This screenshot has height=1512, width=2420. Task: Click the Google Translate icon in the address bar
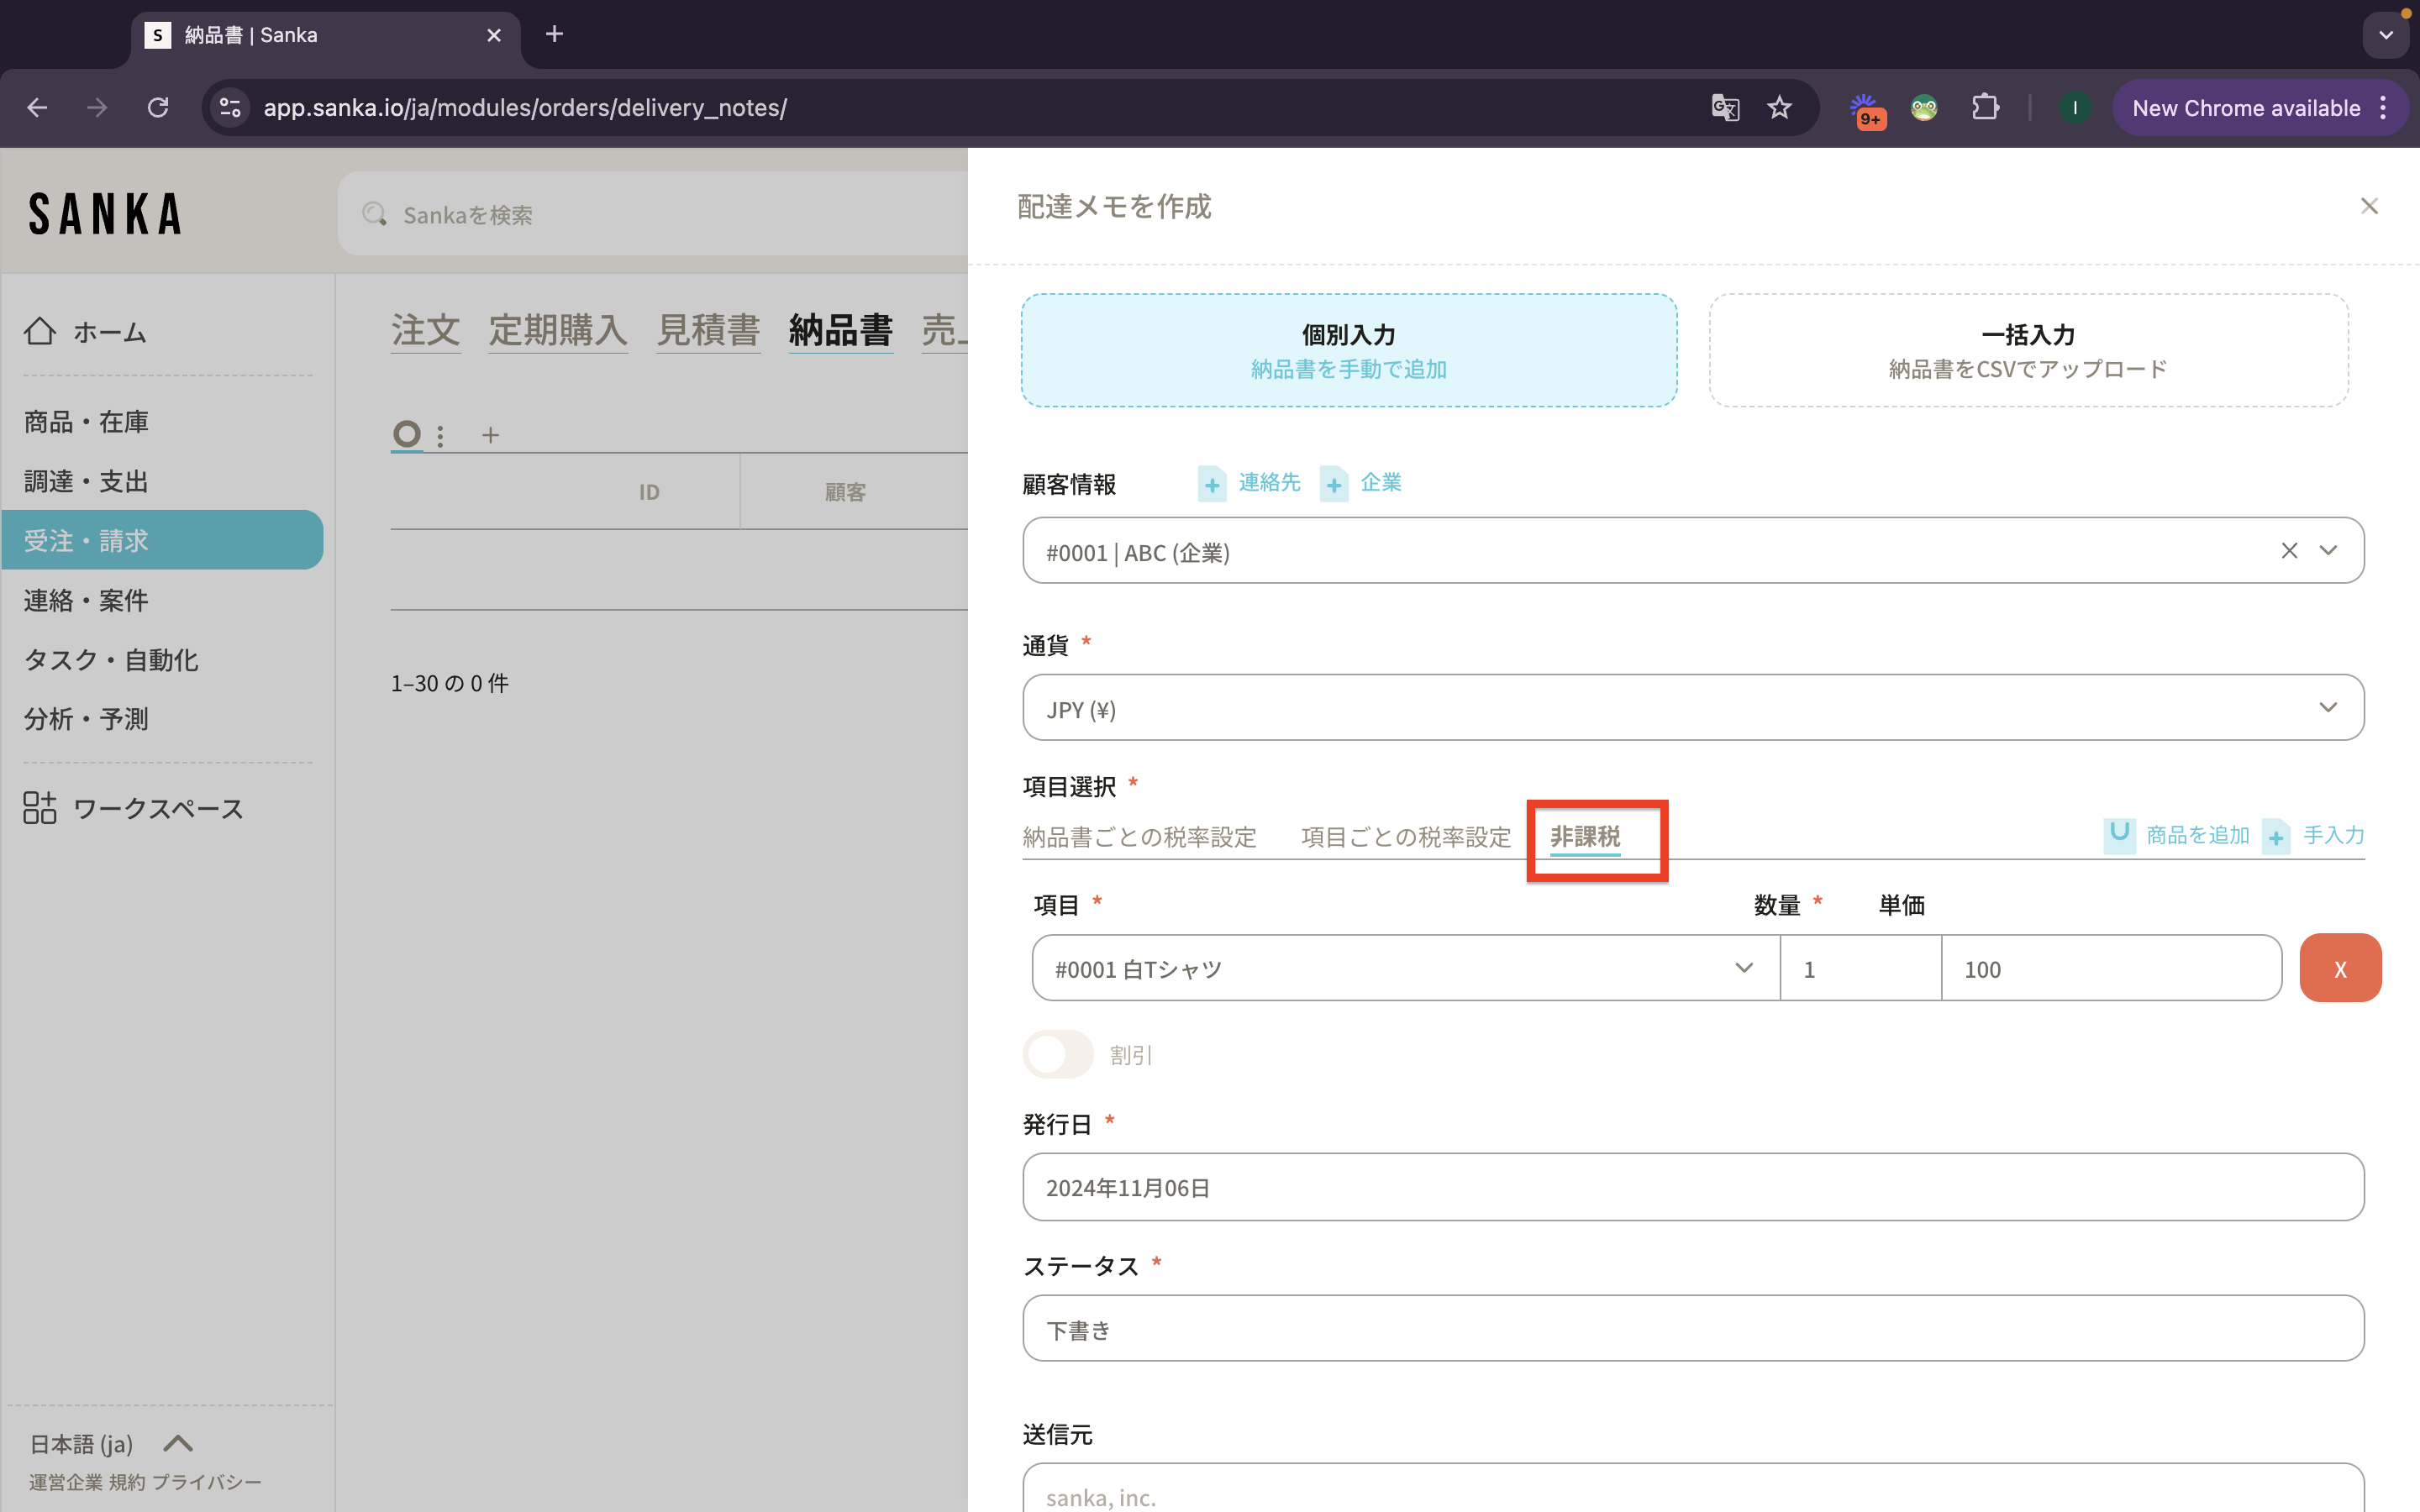click(1725, 108)
